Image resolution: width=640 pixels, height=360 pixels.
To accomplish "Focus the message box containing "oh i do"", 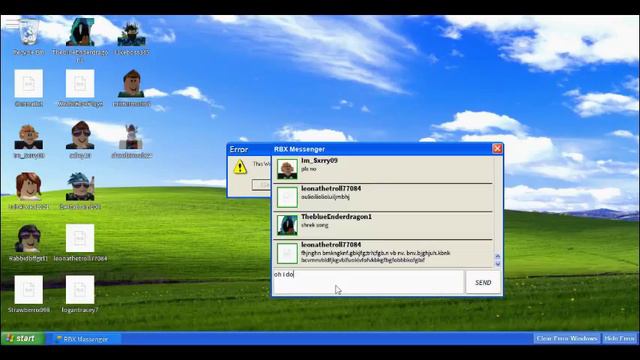I will [368, 282].
